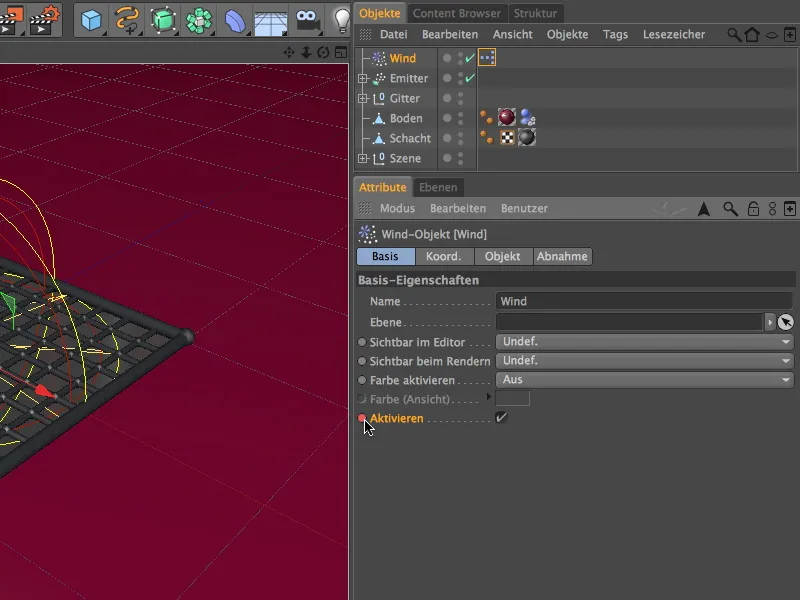Screen dimensions: 800x600
Task: Open the MoGraph array tool
Action: tap(199, 21)
